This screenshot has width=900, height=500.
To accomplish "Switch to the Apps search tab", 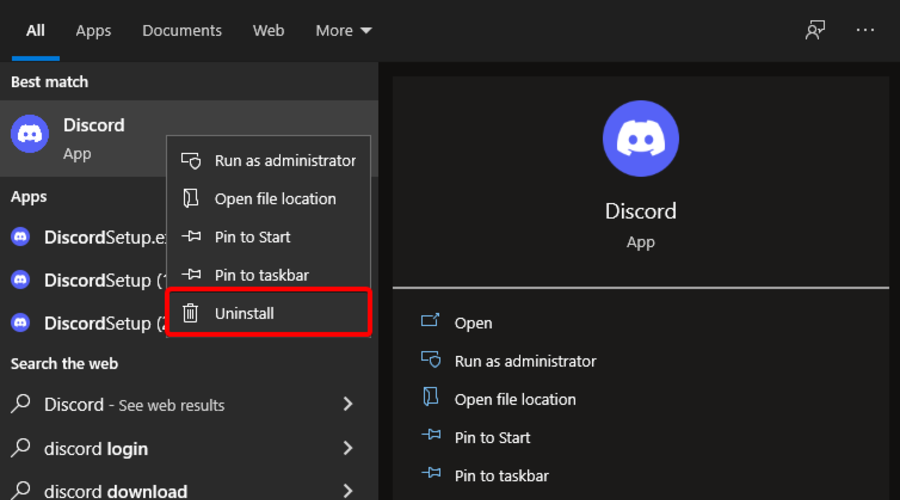I will [x=94, y=30].
